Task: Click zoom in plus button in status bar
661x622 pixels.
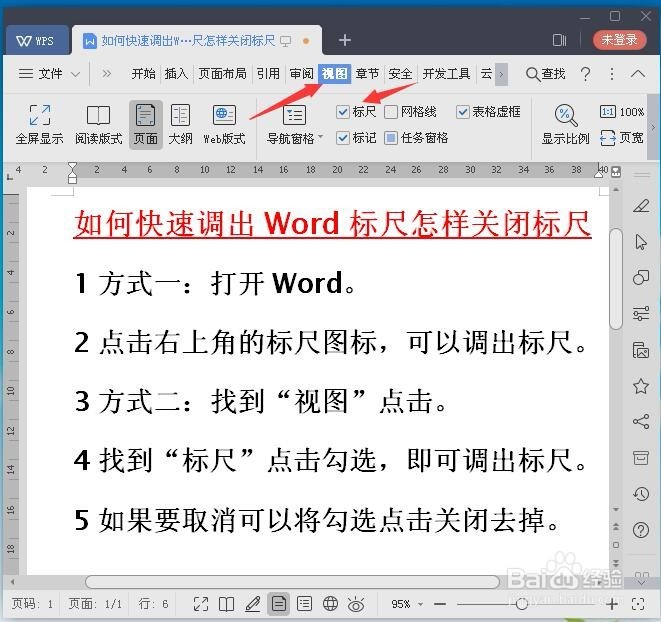Action: tap(612, 604)
